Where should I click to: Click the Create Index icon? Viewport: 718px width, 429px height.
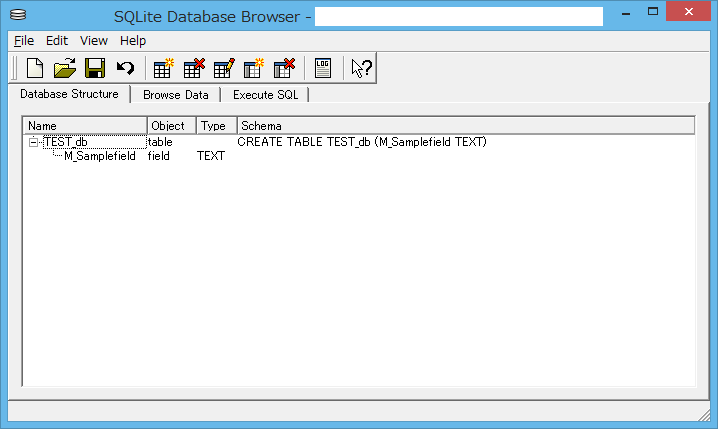point(254,69)
